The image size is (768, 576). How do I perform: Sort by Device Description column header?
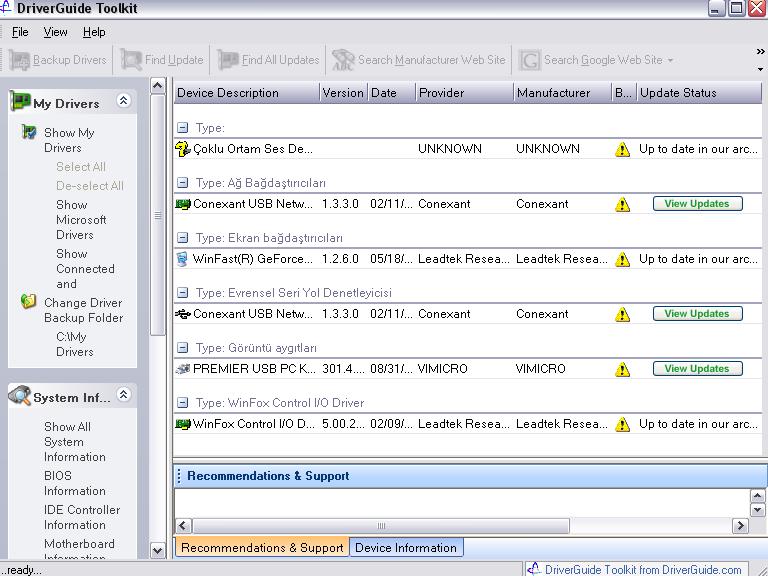click(246, 93)
